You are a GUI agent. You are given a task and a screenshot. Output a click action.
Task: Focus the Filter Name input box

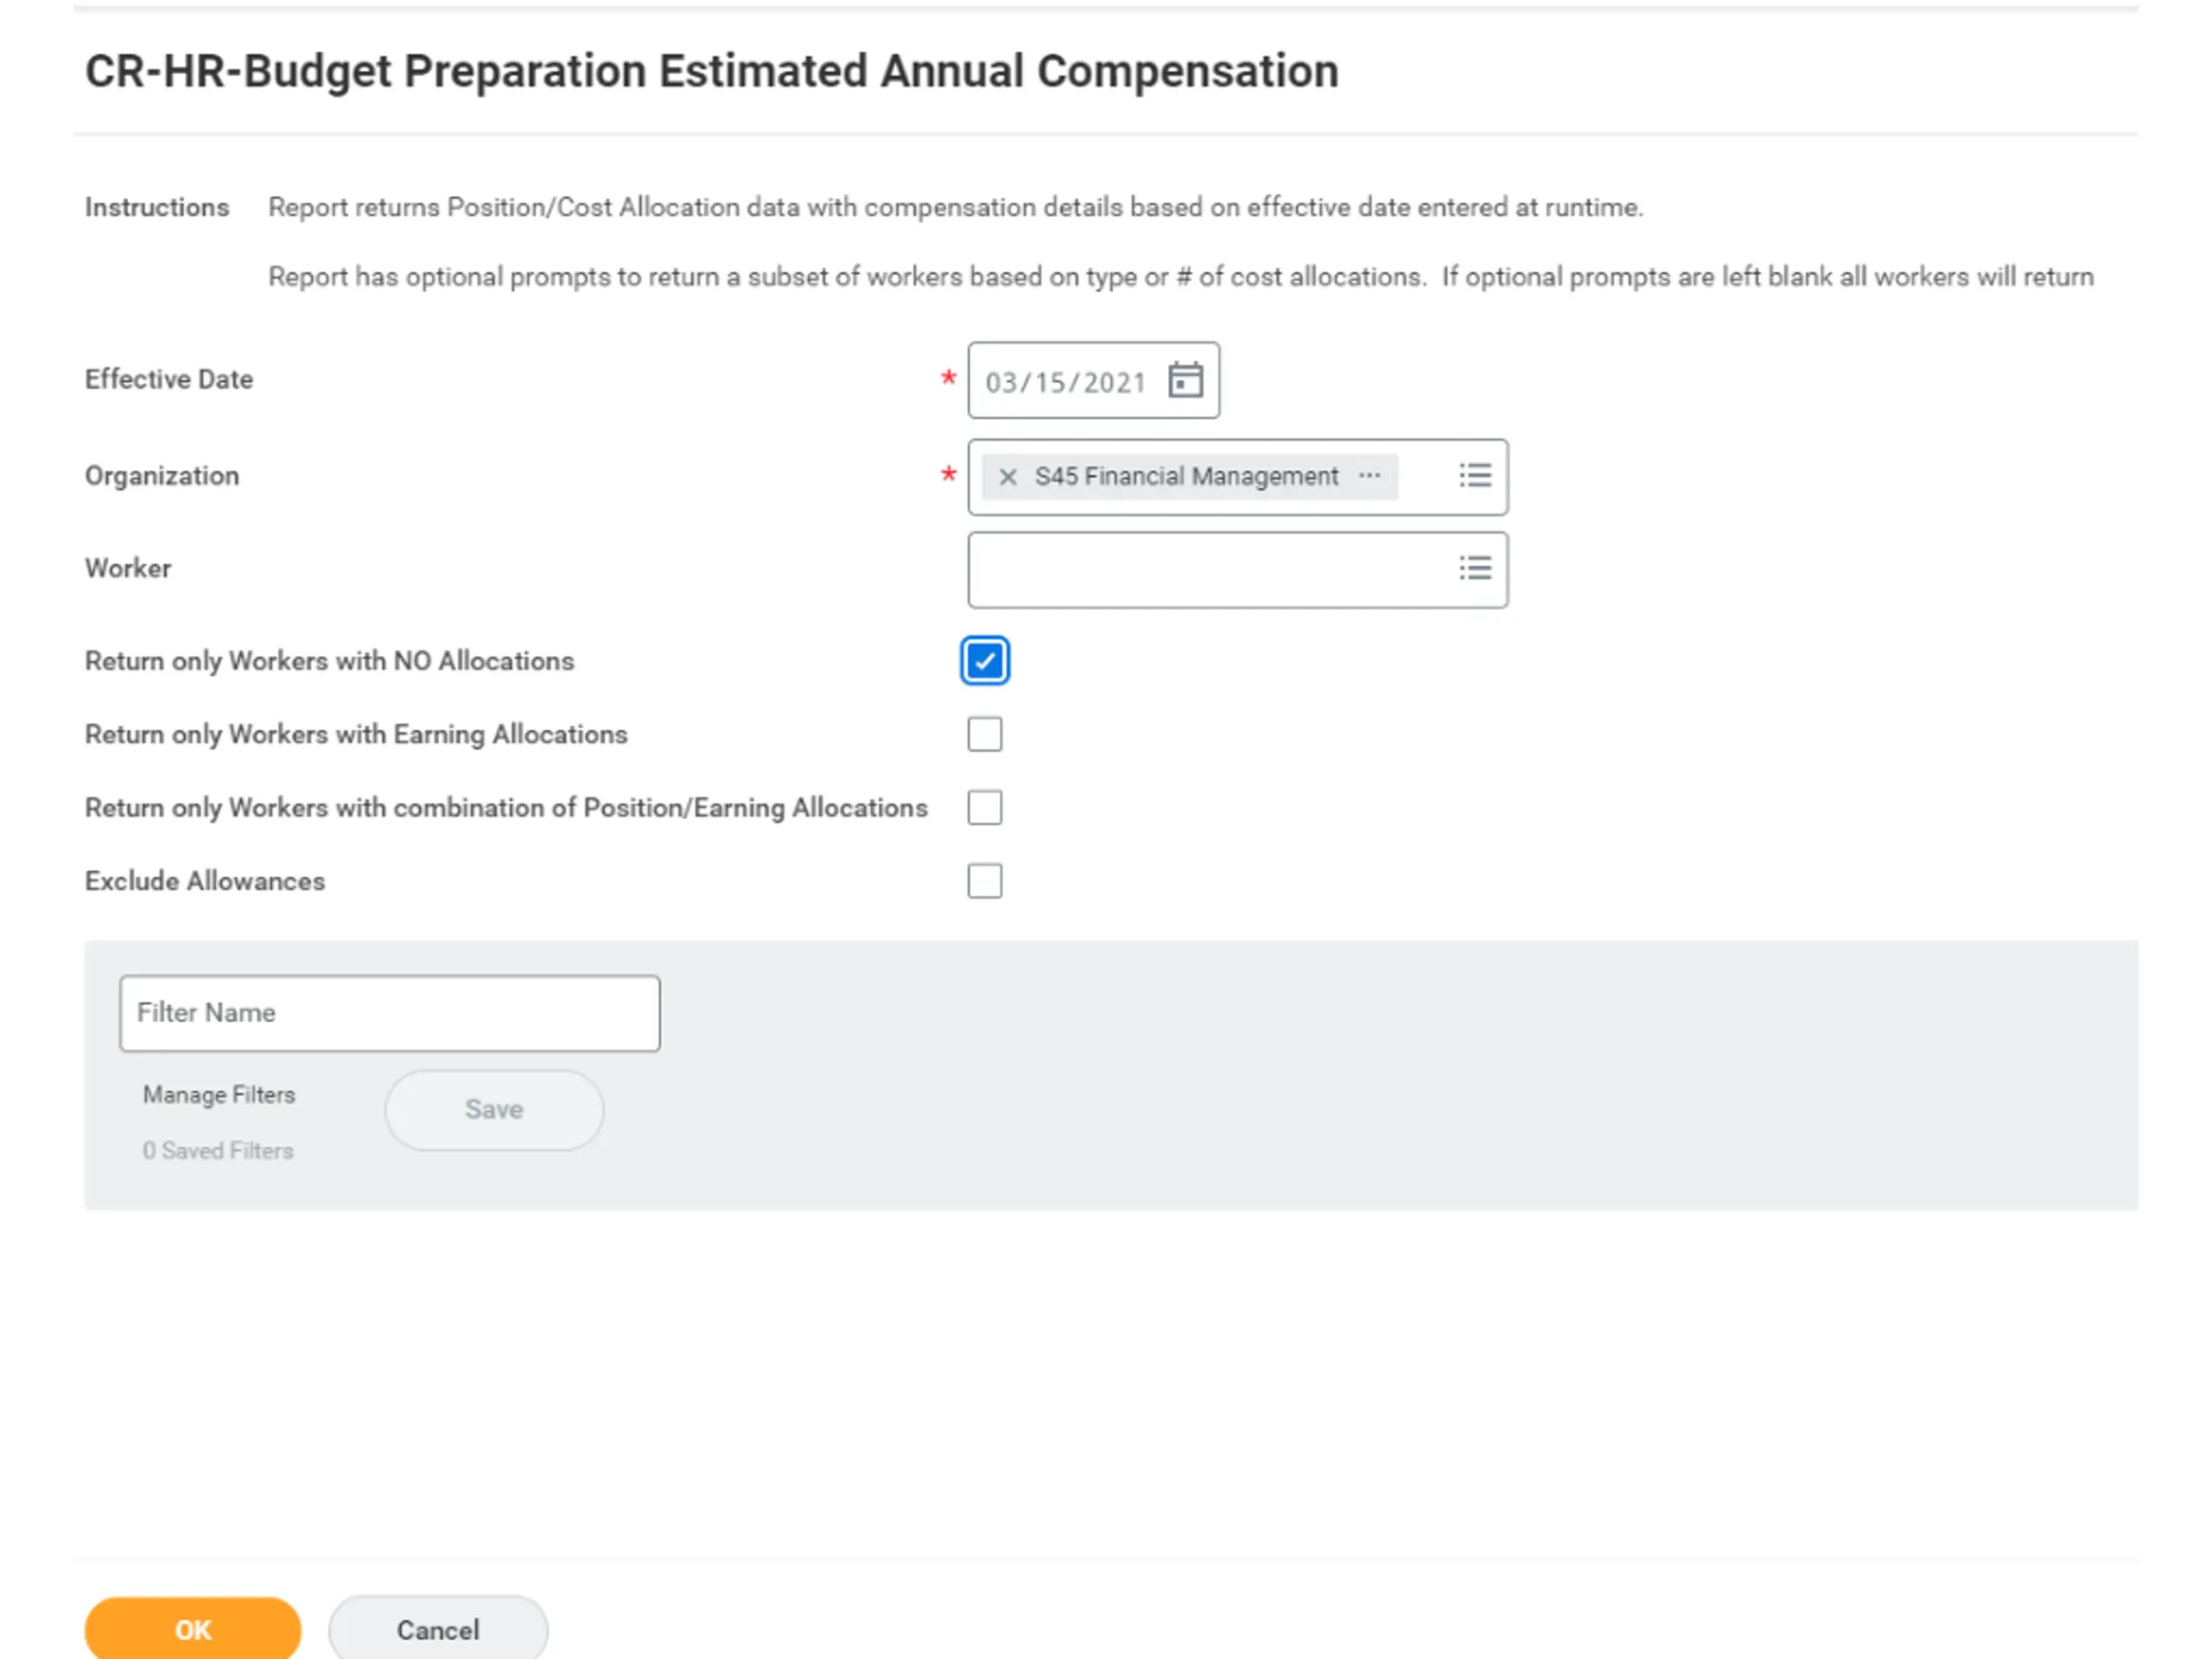pyautogui.click(x=389, y=1013)
